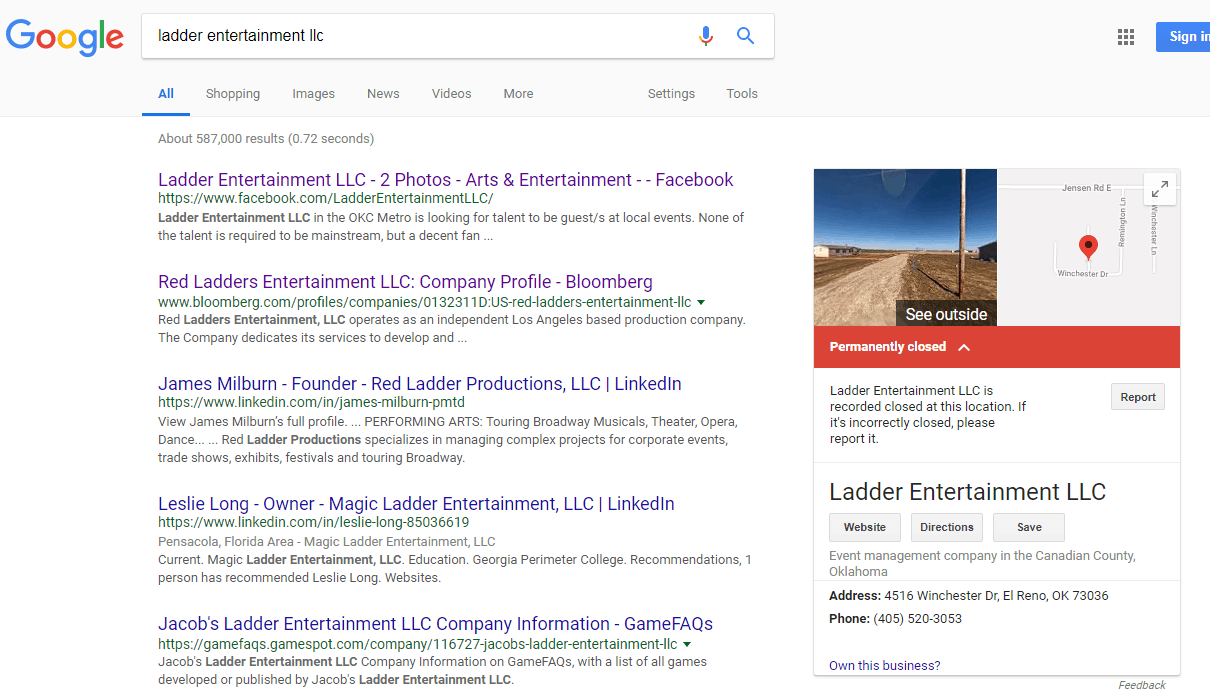Click the About 587,000 results text
1210x698 pixels.
click(x=266, y=139)
